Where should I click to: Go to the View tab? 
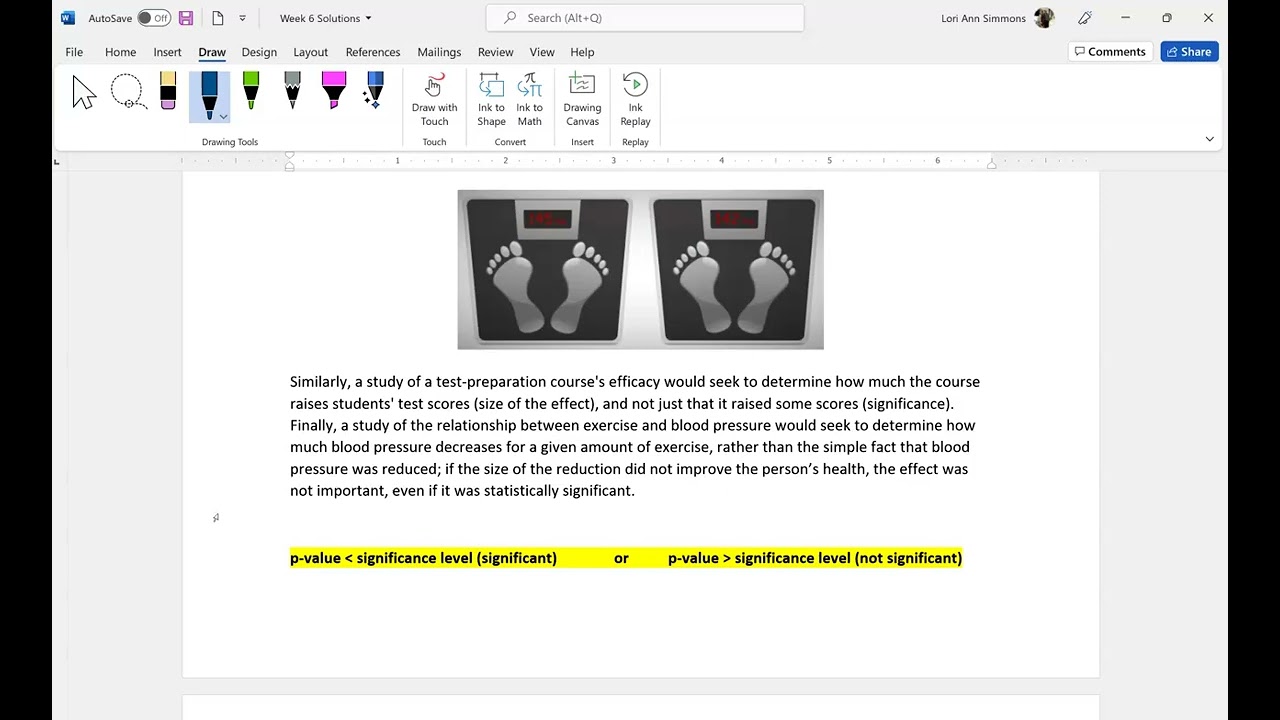point(542,52)
